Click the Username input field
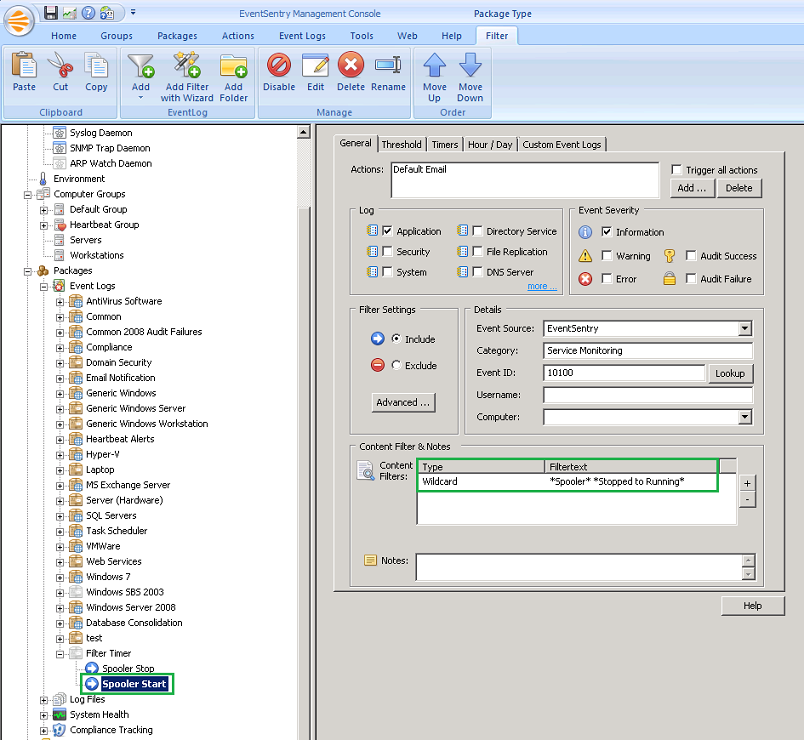 click(x=648, y=395)
